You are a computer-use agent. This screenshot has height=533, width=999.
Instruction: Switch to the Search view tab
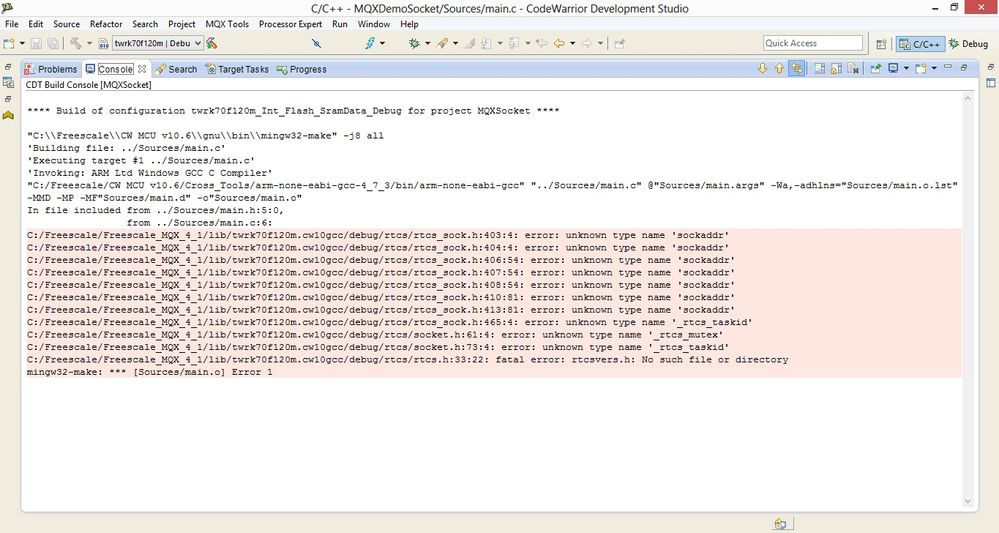click(x=176, y=69)
